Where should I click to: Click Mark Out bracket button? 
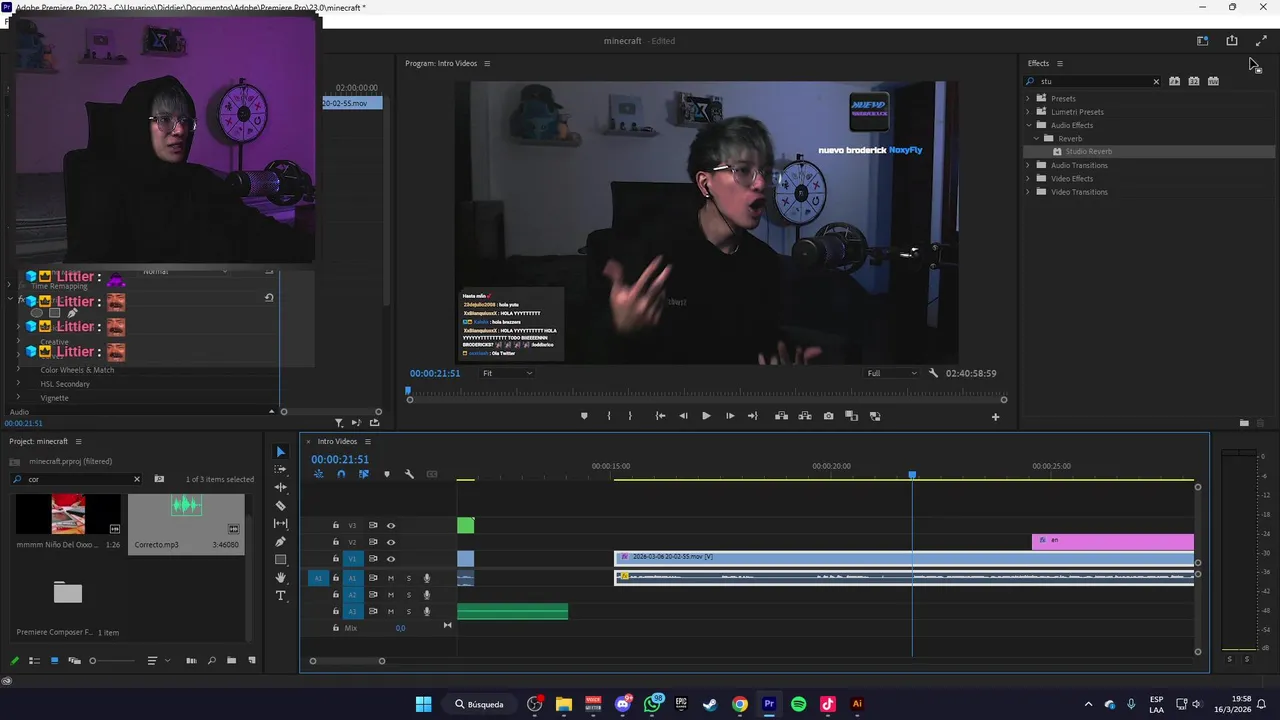coord(630,416)
